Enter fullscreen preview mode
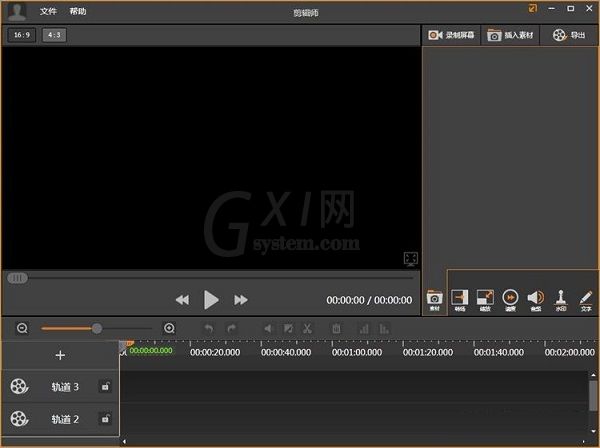 (x=411, y=259)
